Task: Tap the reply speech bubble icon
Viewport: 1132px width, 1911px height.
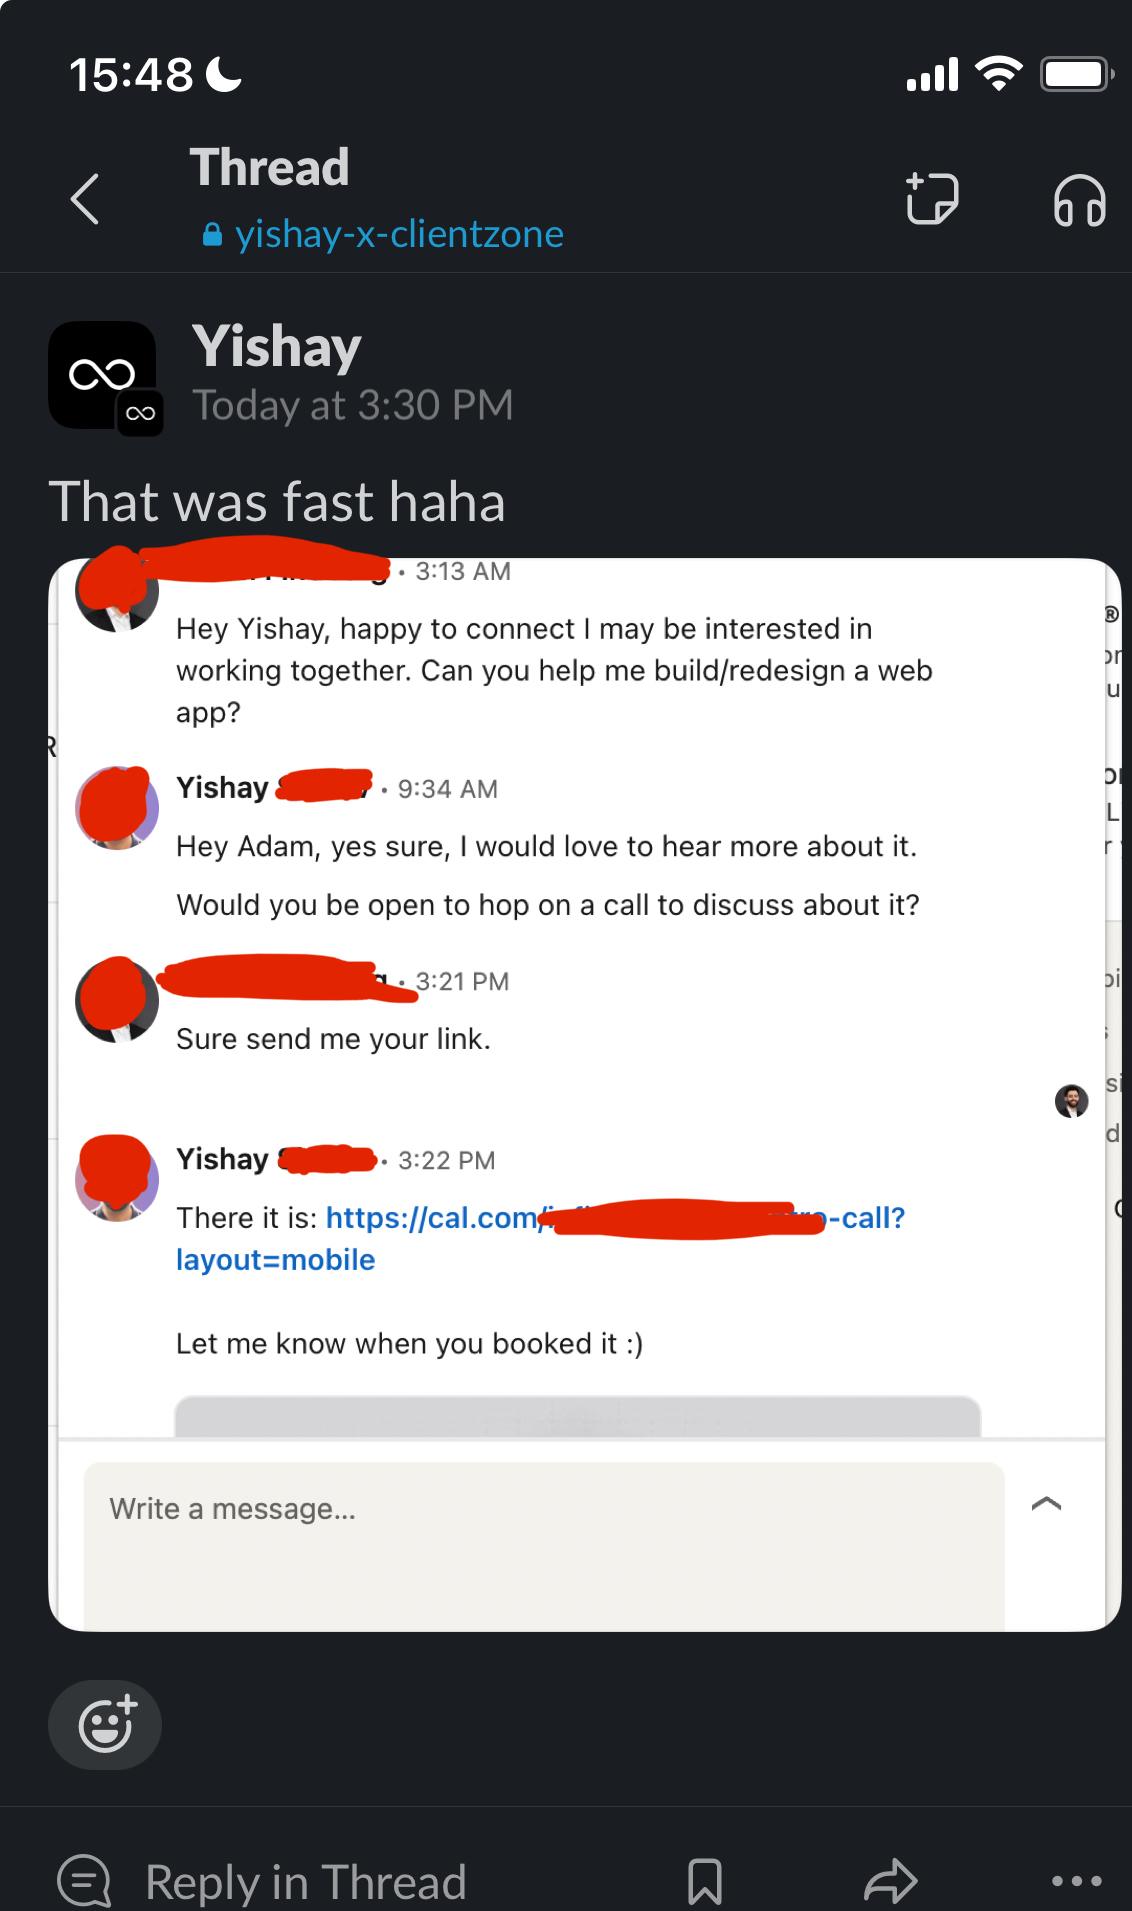Action: click(84, 1881)
